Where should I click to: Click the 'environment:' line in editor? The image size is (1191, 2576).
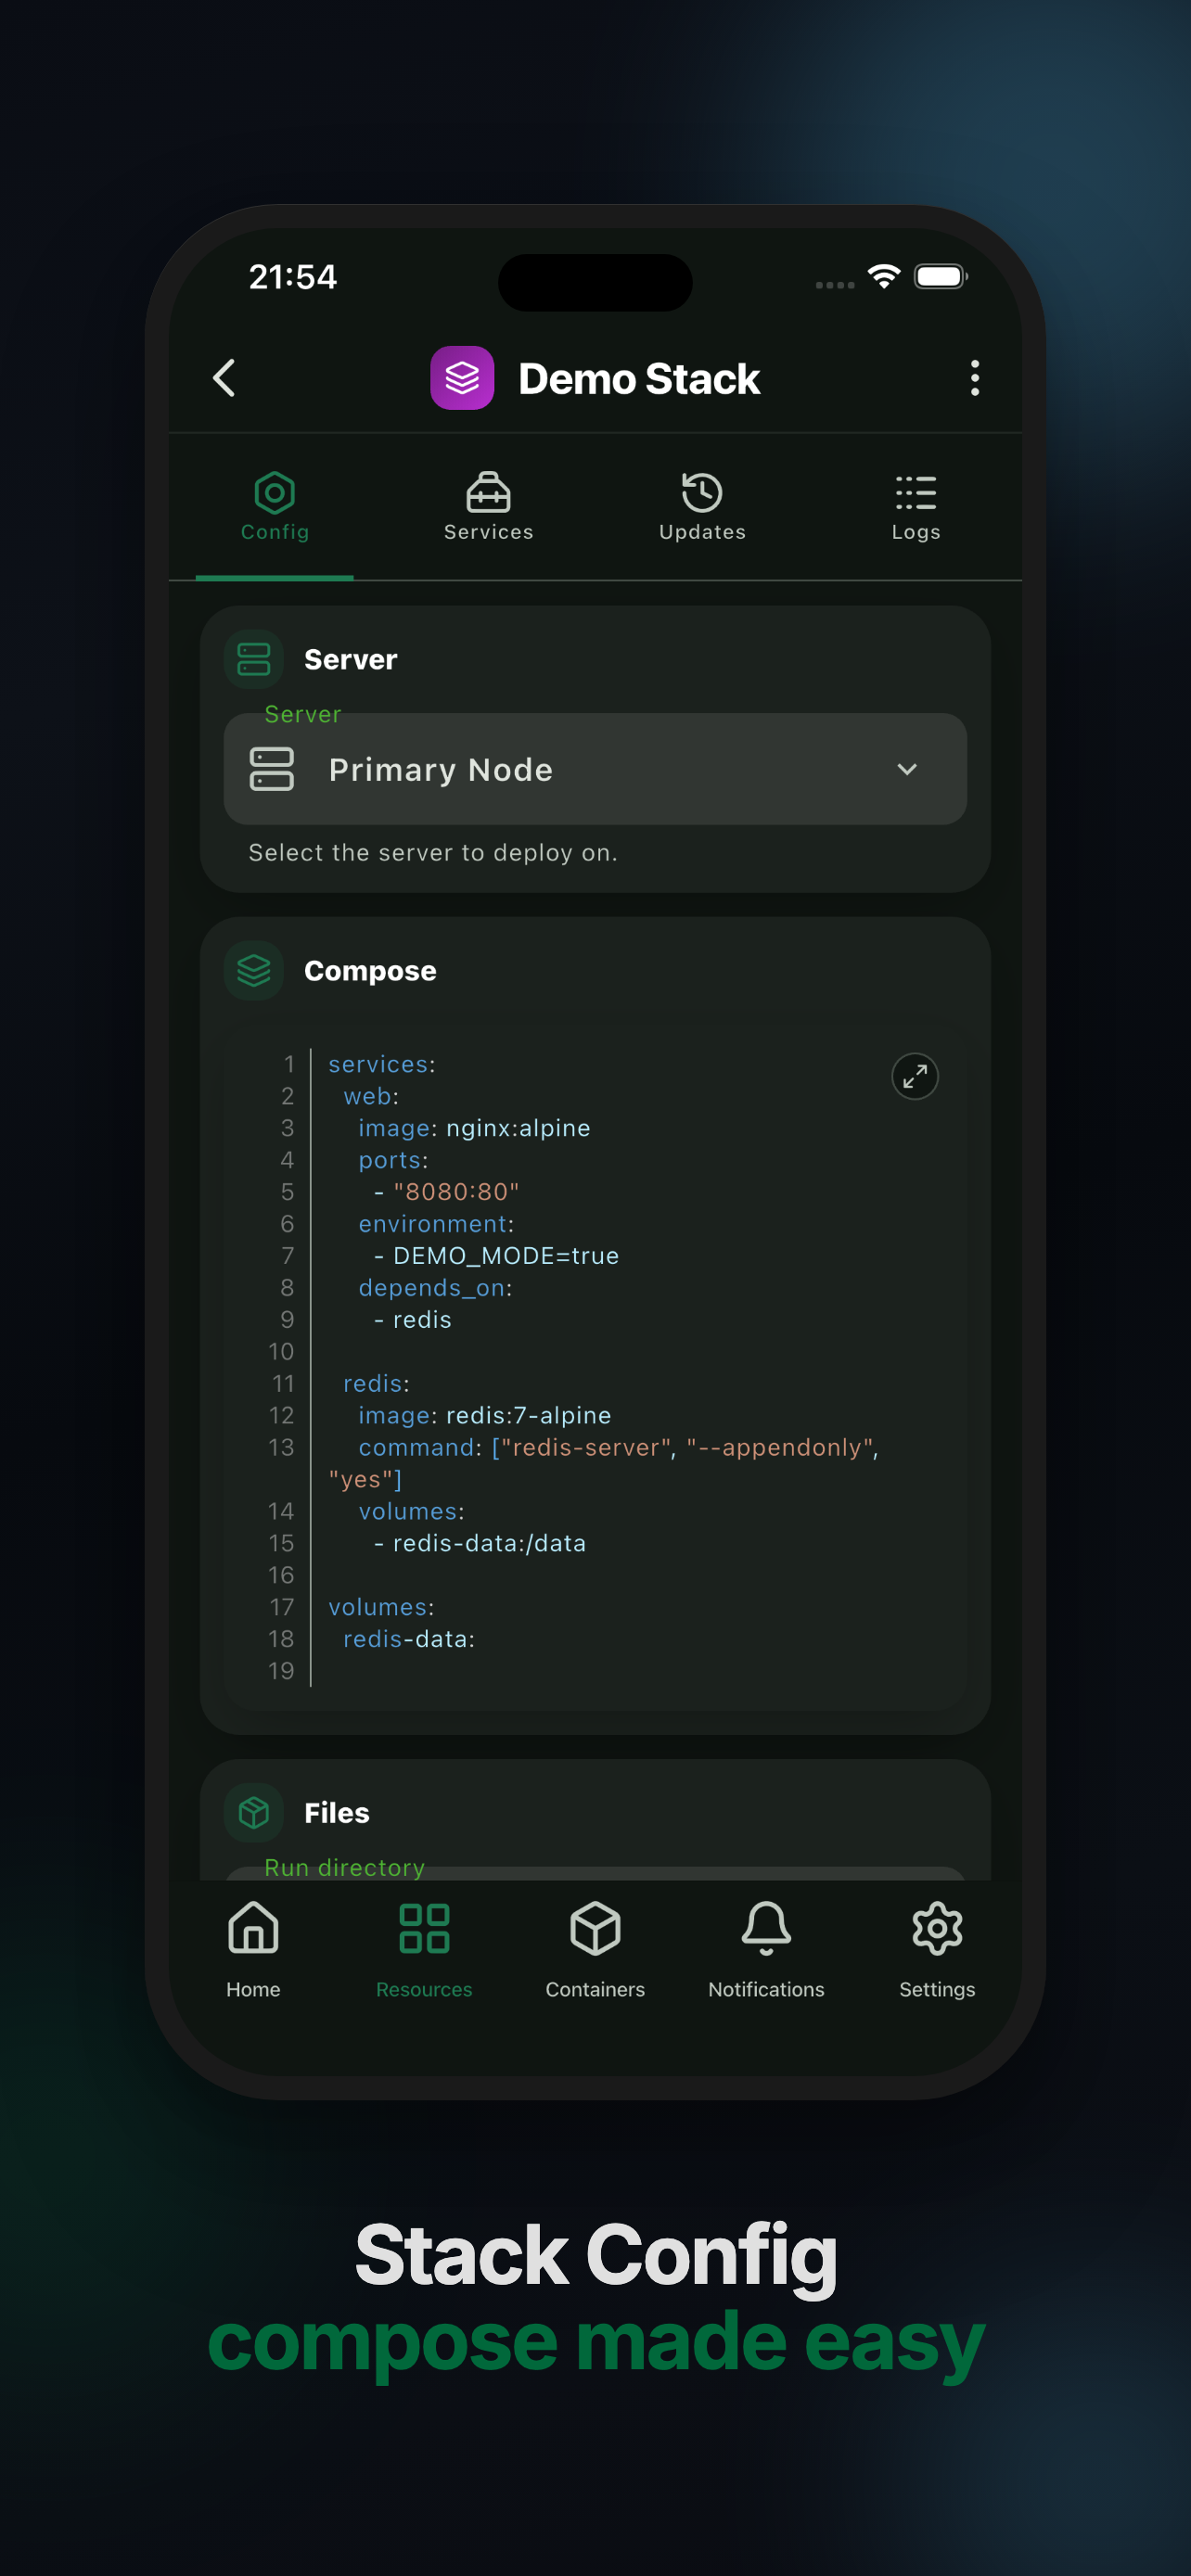click(436, 1224)
